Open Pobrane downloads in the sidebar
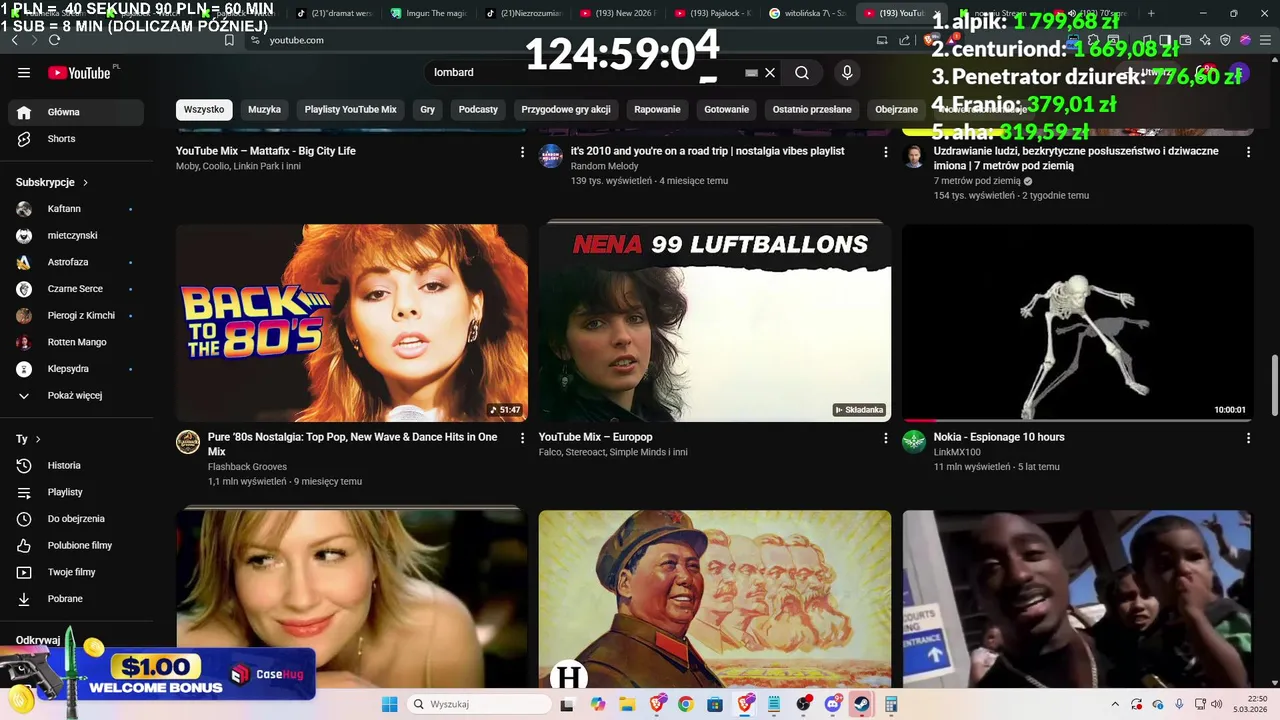The height and width of the screenshot is (720, 1280). (76, 599)
